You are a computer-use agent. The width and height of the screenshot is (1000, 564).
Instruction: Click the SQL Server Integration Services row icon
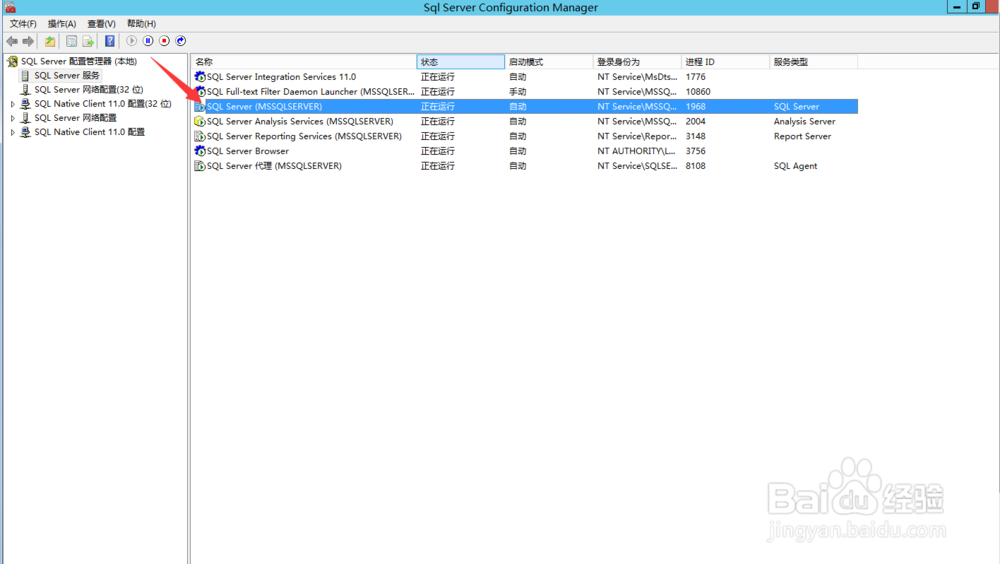coord(200,77)
